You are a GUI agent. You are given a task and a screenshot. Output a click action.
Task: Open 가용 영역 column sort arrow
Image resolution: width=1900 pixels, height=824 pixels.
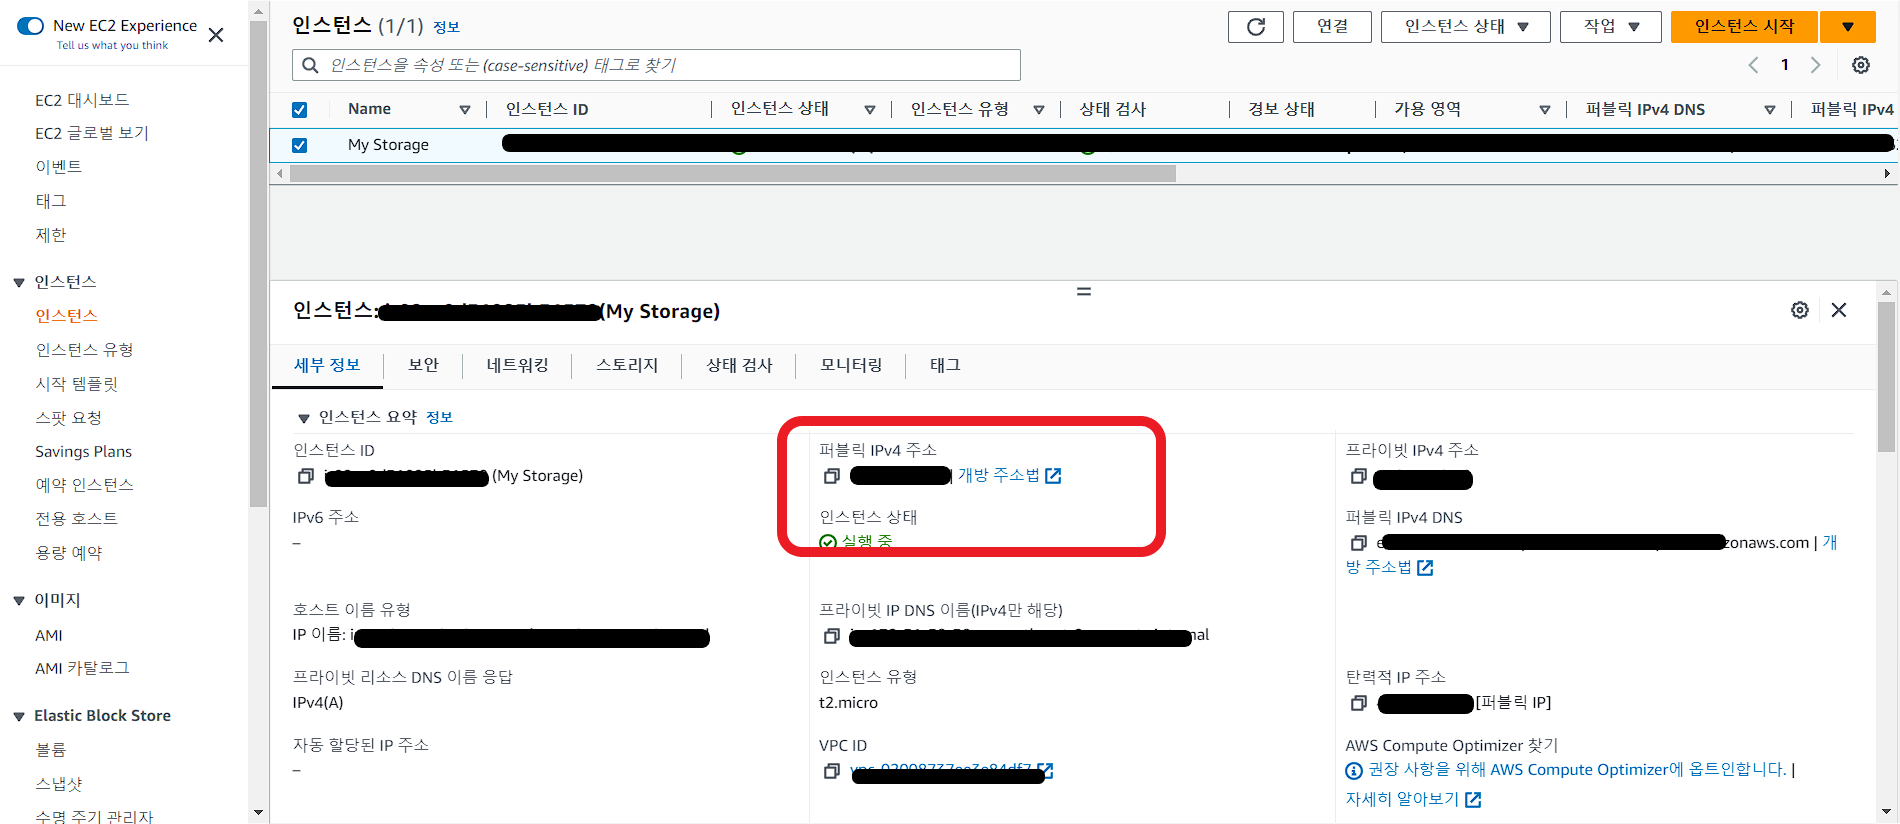[x=1545, y=110]
